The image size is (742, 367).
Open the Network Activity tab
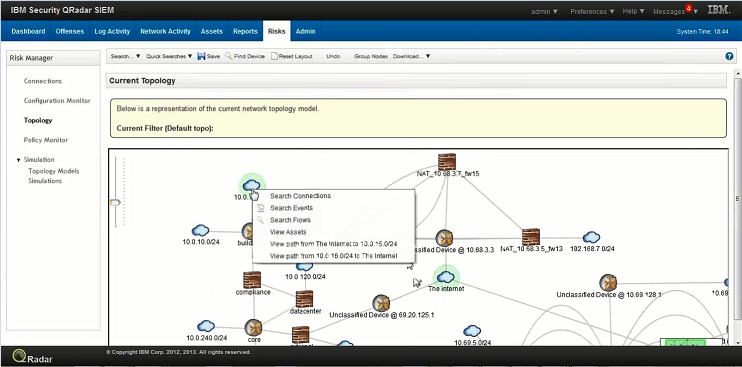pos(165,31)
